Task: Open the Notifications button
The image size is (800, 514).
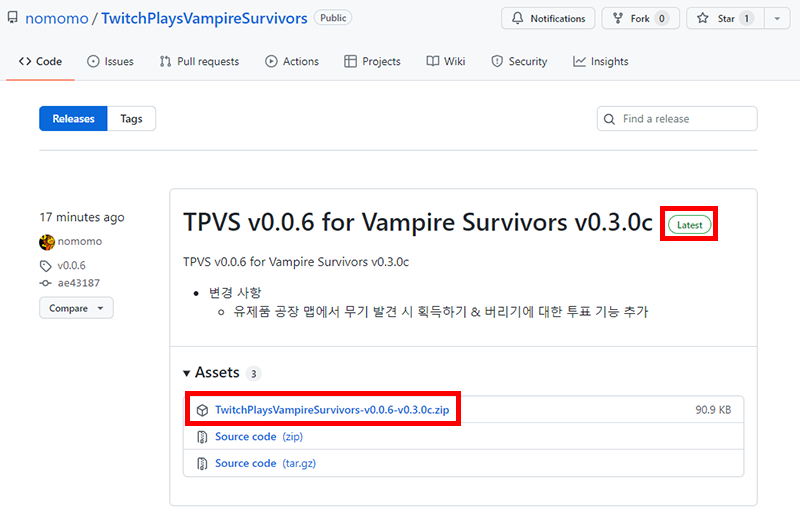Action: pos(548,18)
